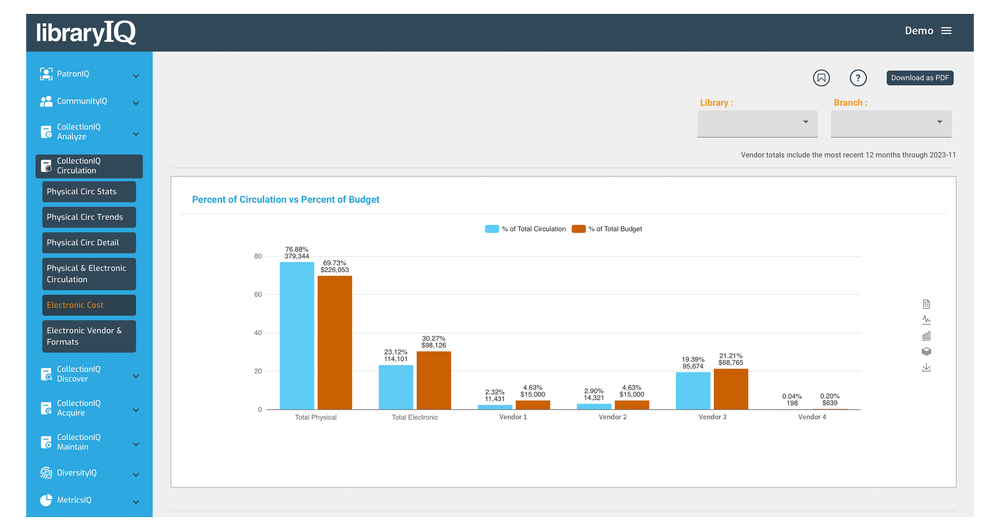Click the Download as PDF button
Image resolution: width=1000 pixels, height=531 pixels.
pyautogui.click(x=920, y=78)
